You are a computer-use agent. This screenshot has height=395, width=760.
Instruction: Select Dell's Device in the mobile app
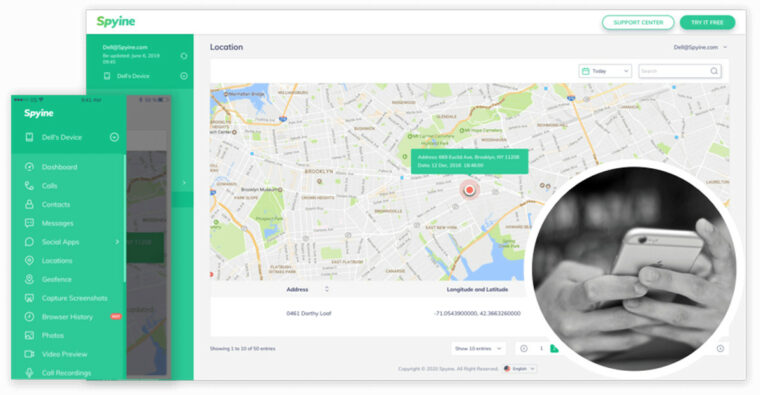click(62, 137)
